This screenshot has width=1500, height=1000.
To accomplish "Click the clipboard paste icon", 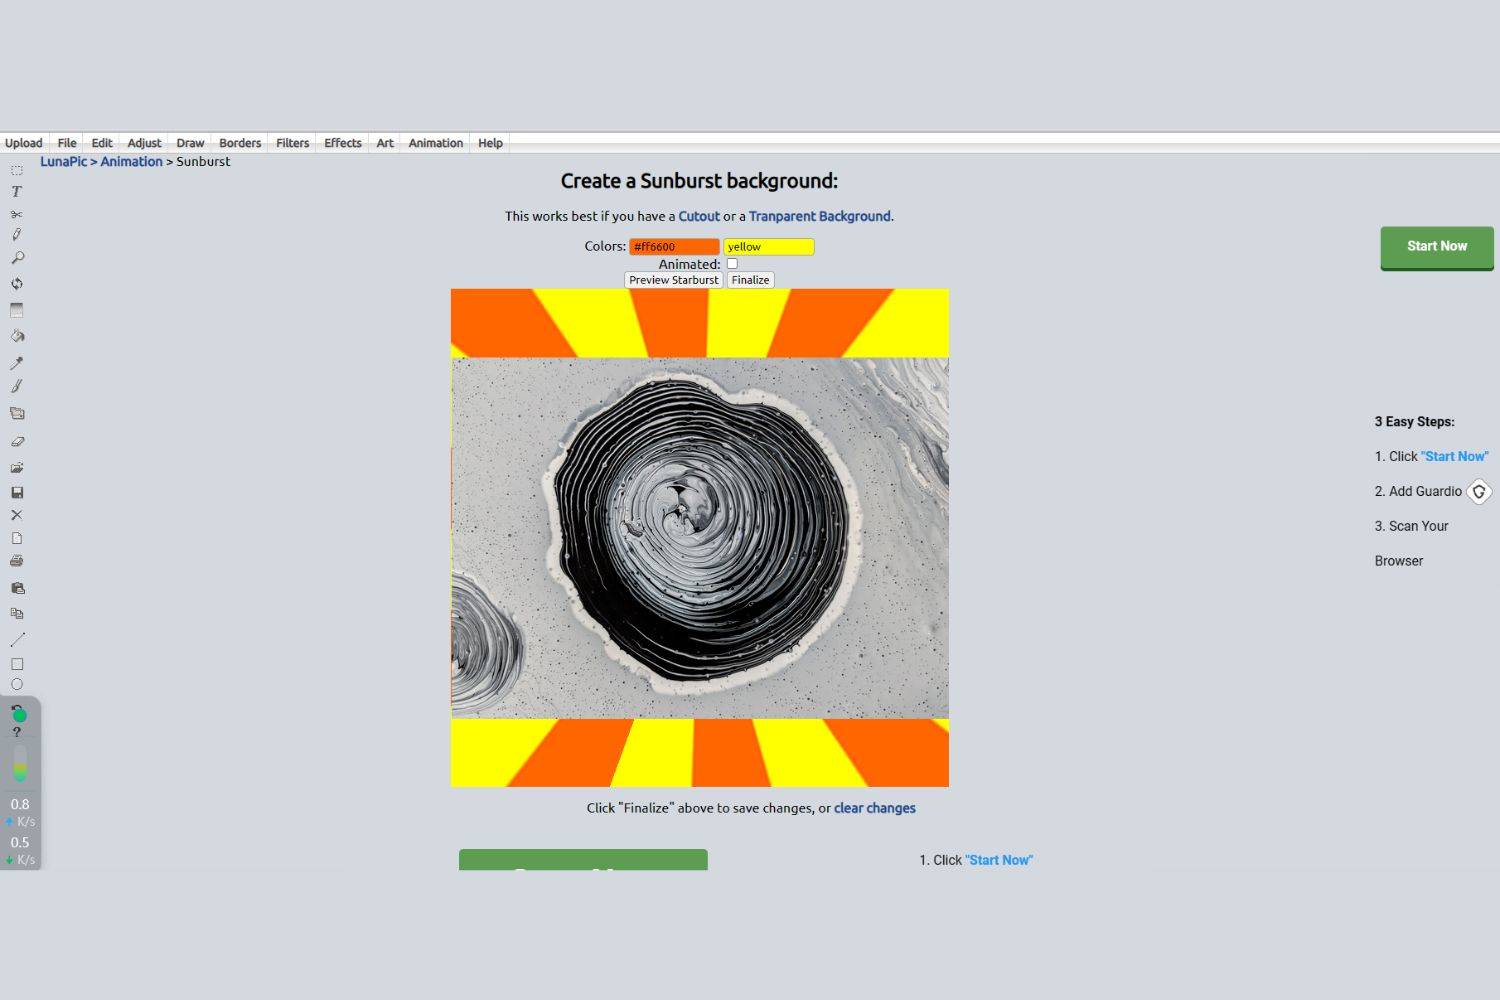I will (17, 588).
